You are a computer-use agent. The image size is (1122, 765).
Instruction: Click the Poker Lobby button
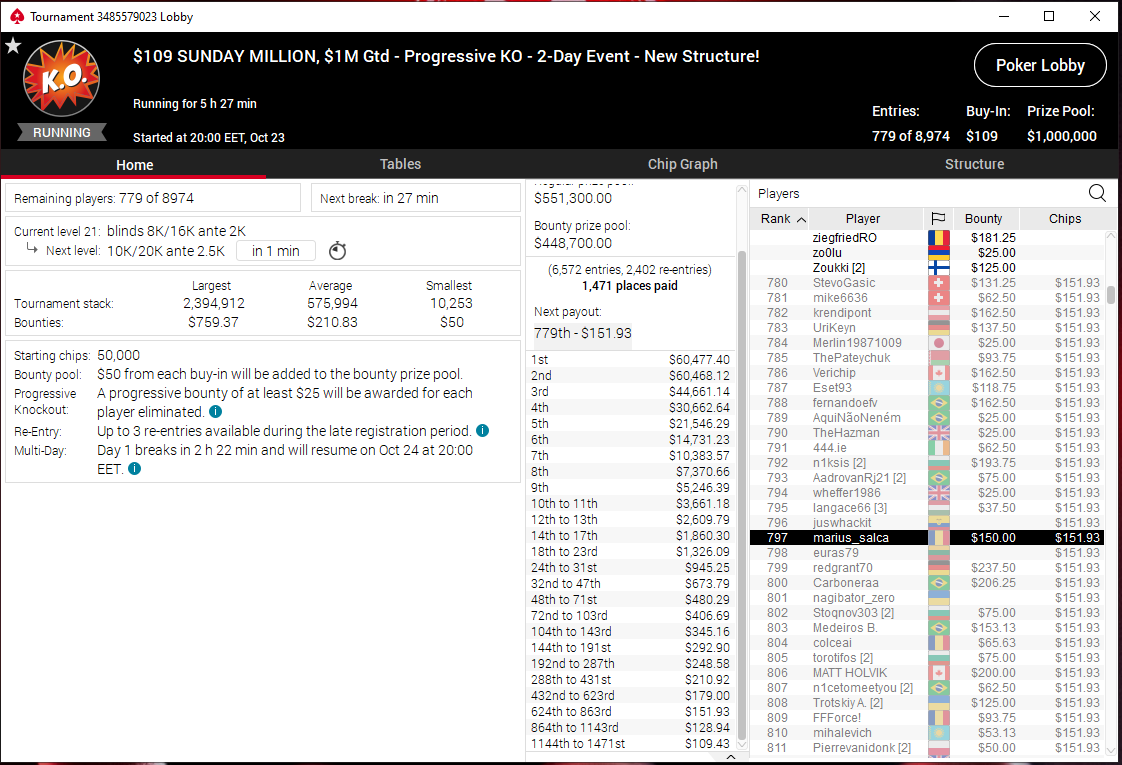tap(1040, 65)
